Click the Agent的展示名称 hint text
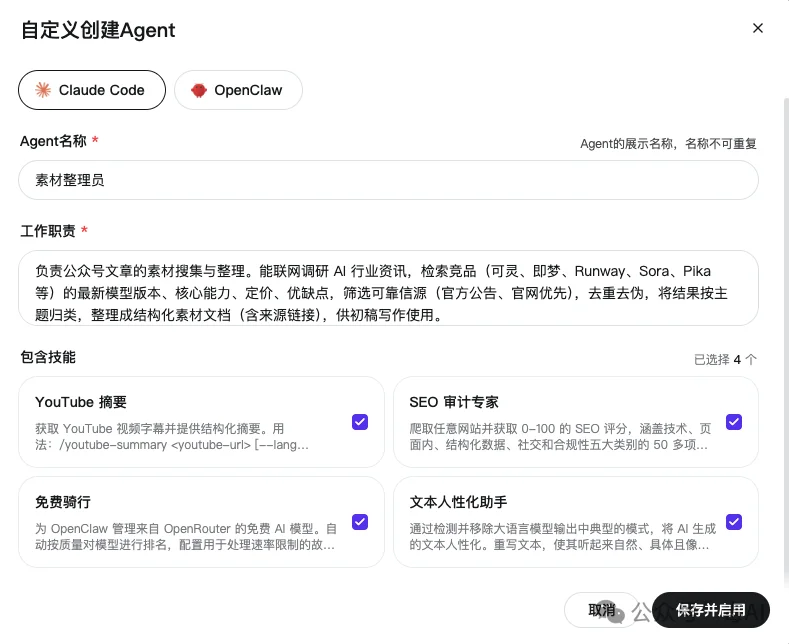789x644 pixels. point(668,144)
